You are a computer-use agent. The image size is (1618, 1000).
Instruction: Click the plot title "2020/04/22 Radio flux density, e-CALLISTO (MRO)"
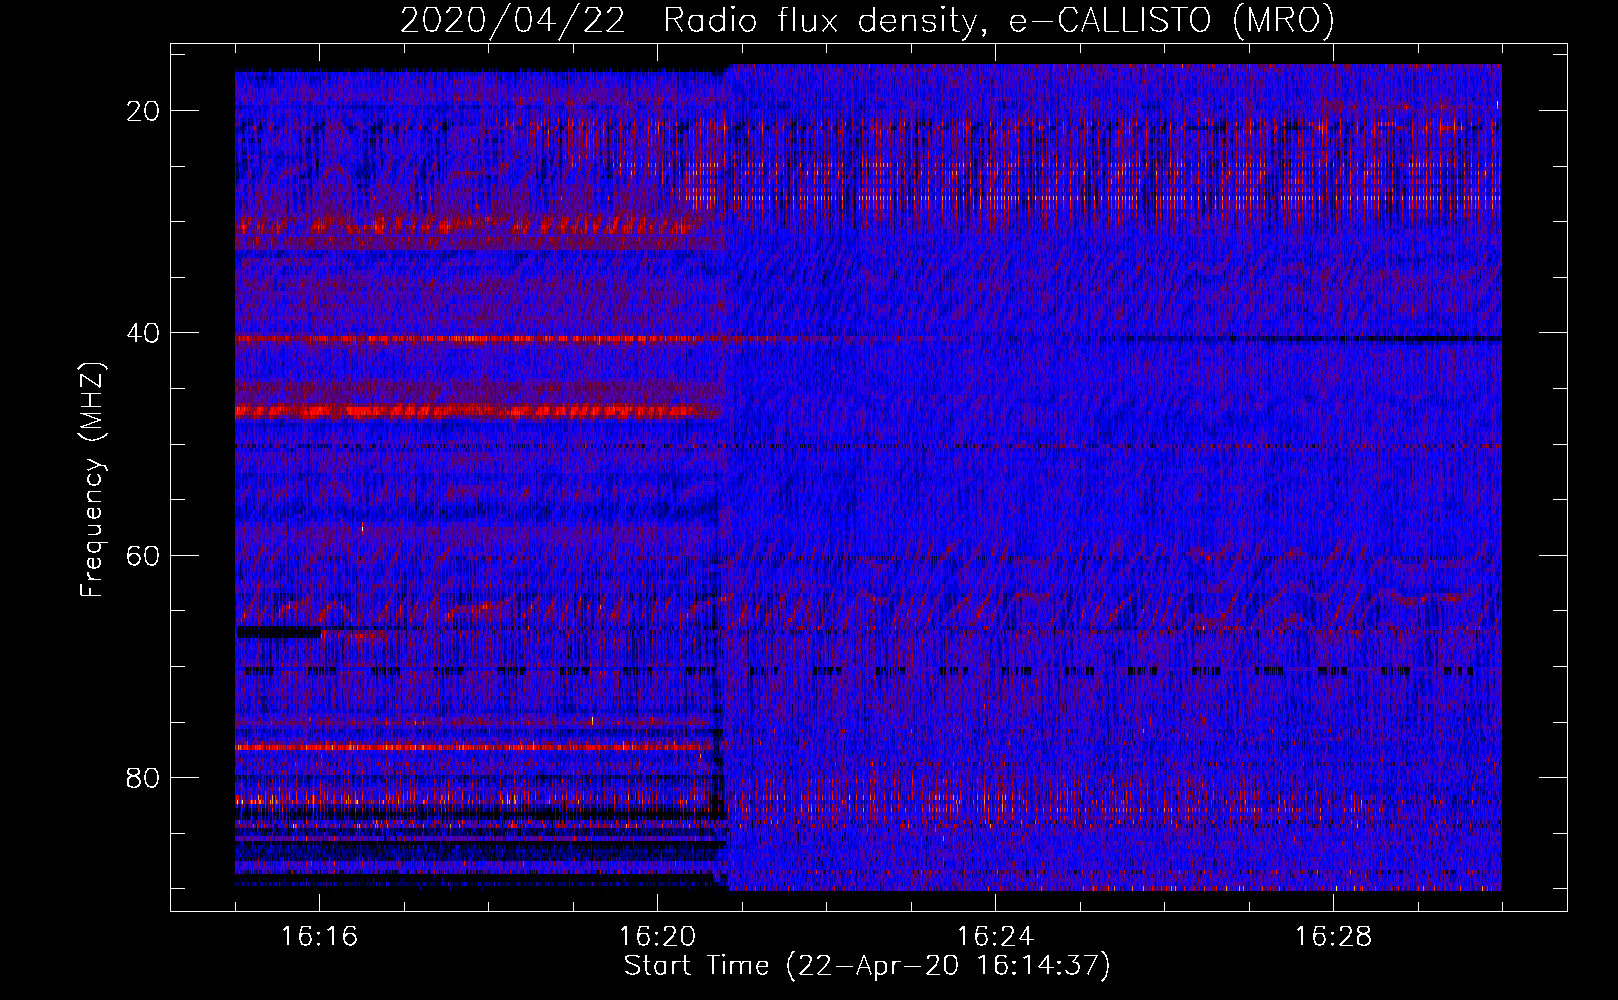867,20
